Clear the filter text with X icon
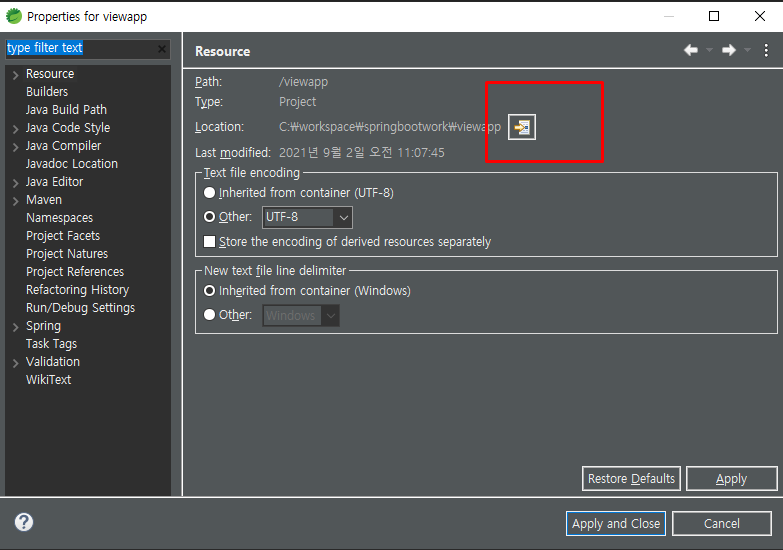The width and height of the screenshot is (783, 550). pos(162,48)
